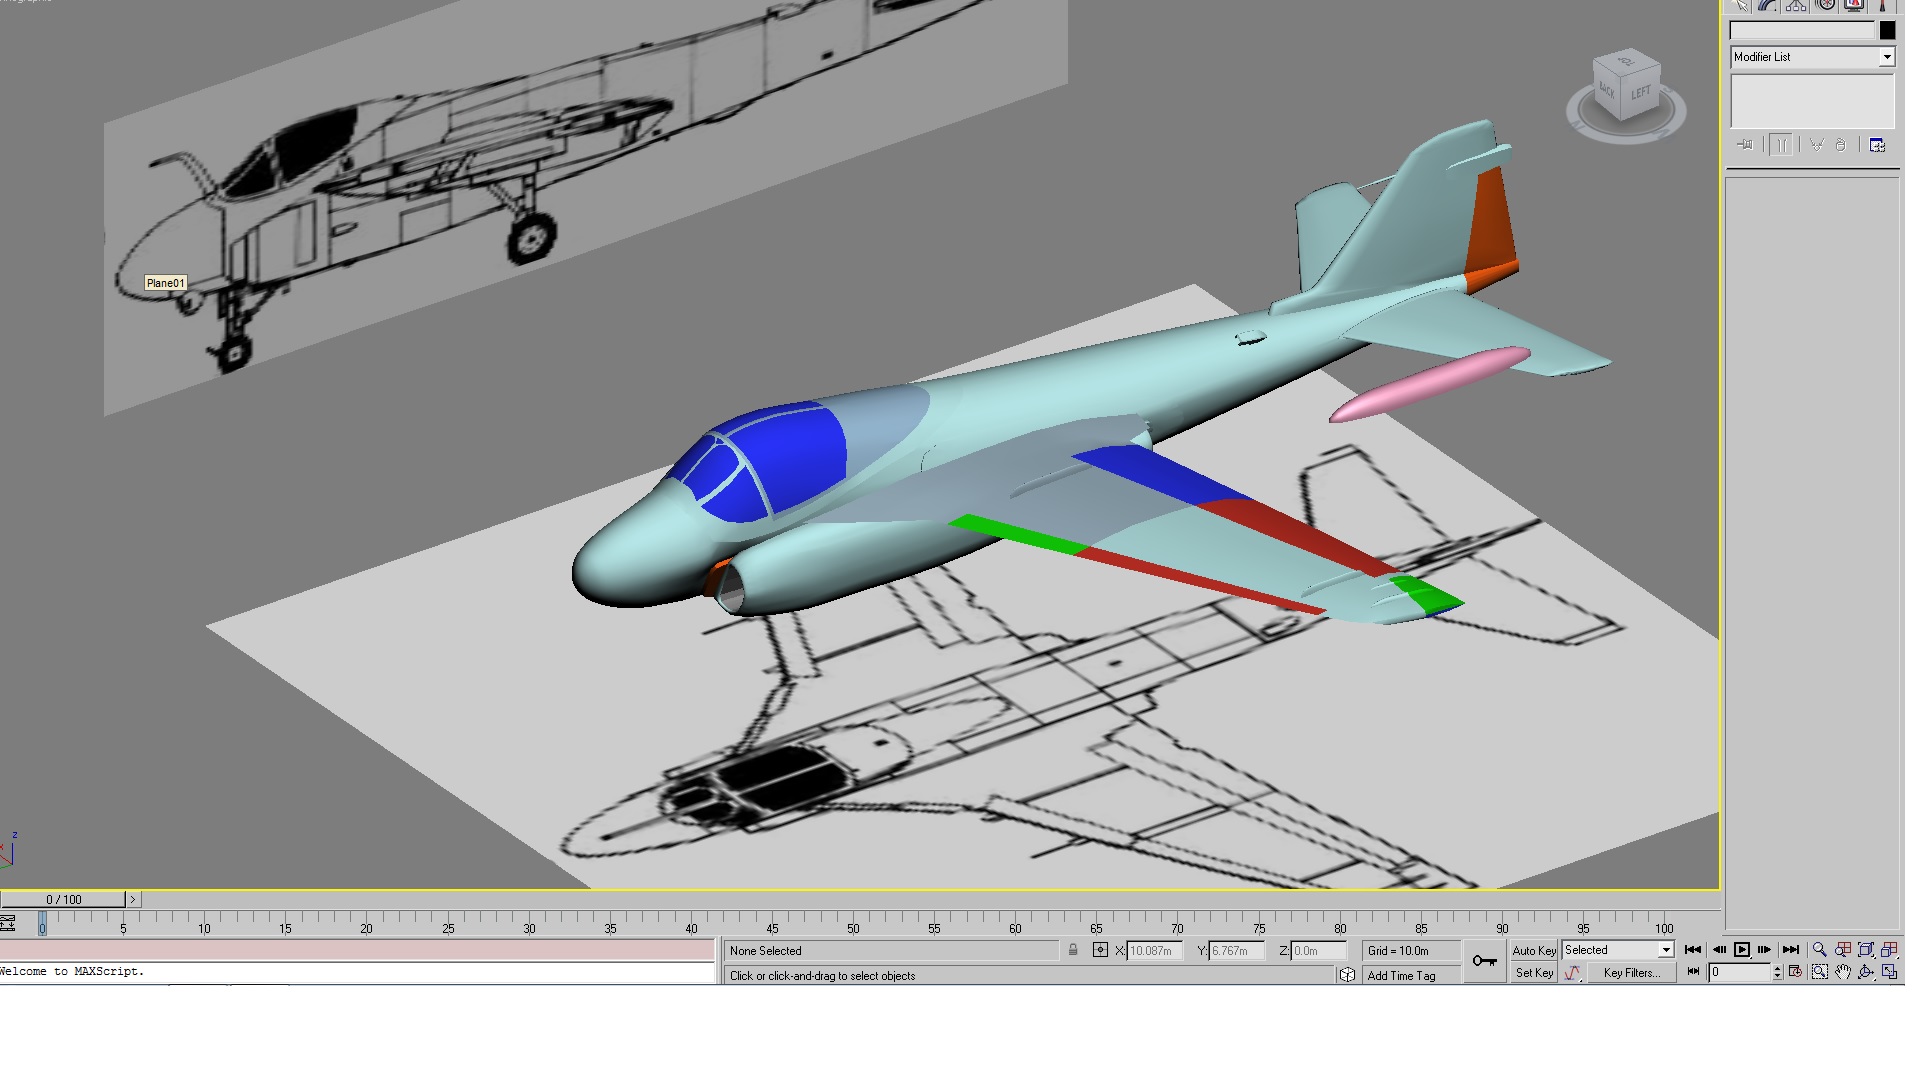
Task: Click the Remove Modifier trash icon
Action: [x=1840, y=145]
